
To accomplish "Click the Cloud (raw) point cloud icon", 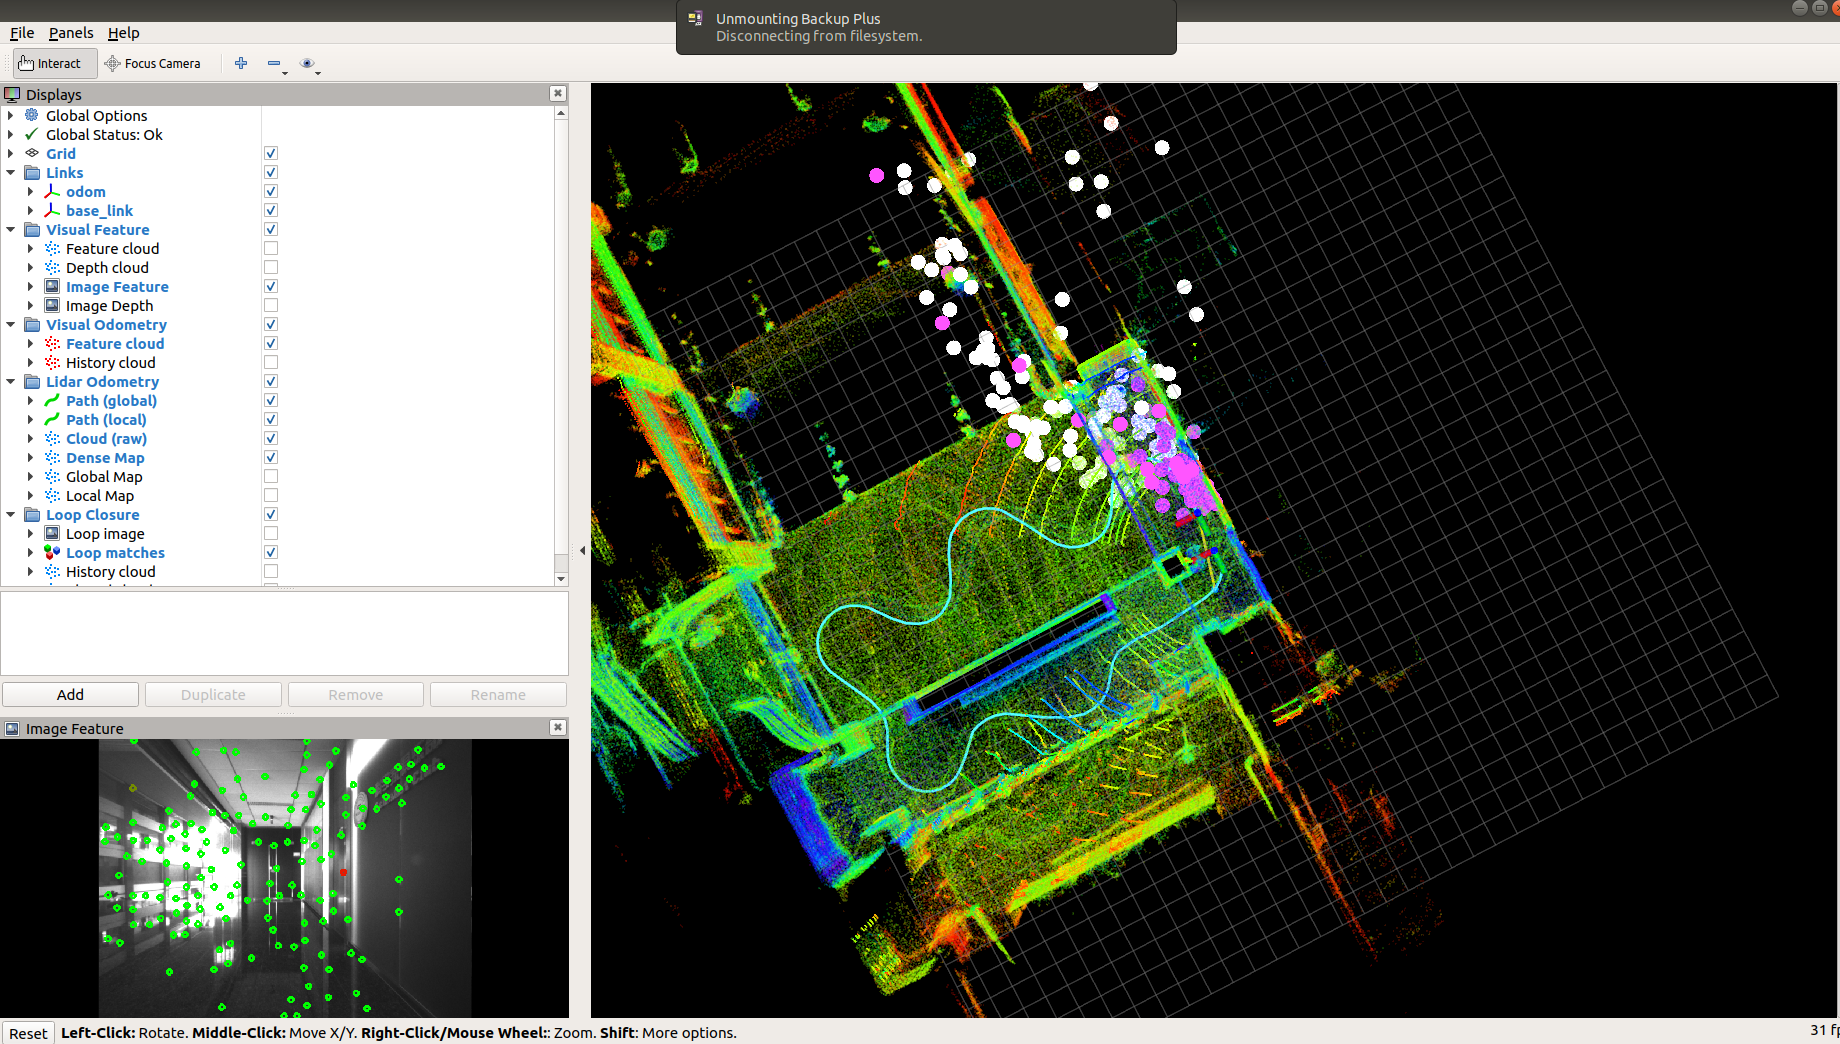I will coord(52,438).
